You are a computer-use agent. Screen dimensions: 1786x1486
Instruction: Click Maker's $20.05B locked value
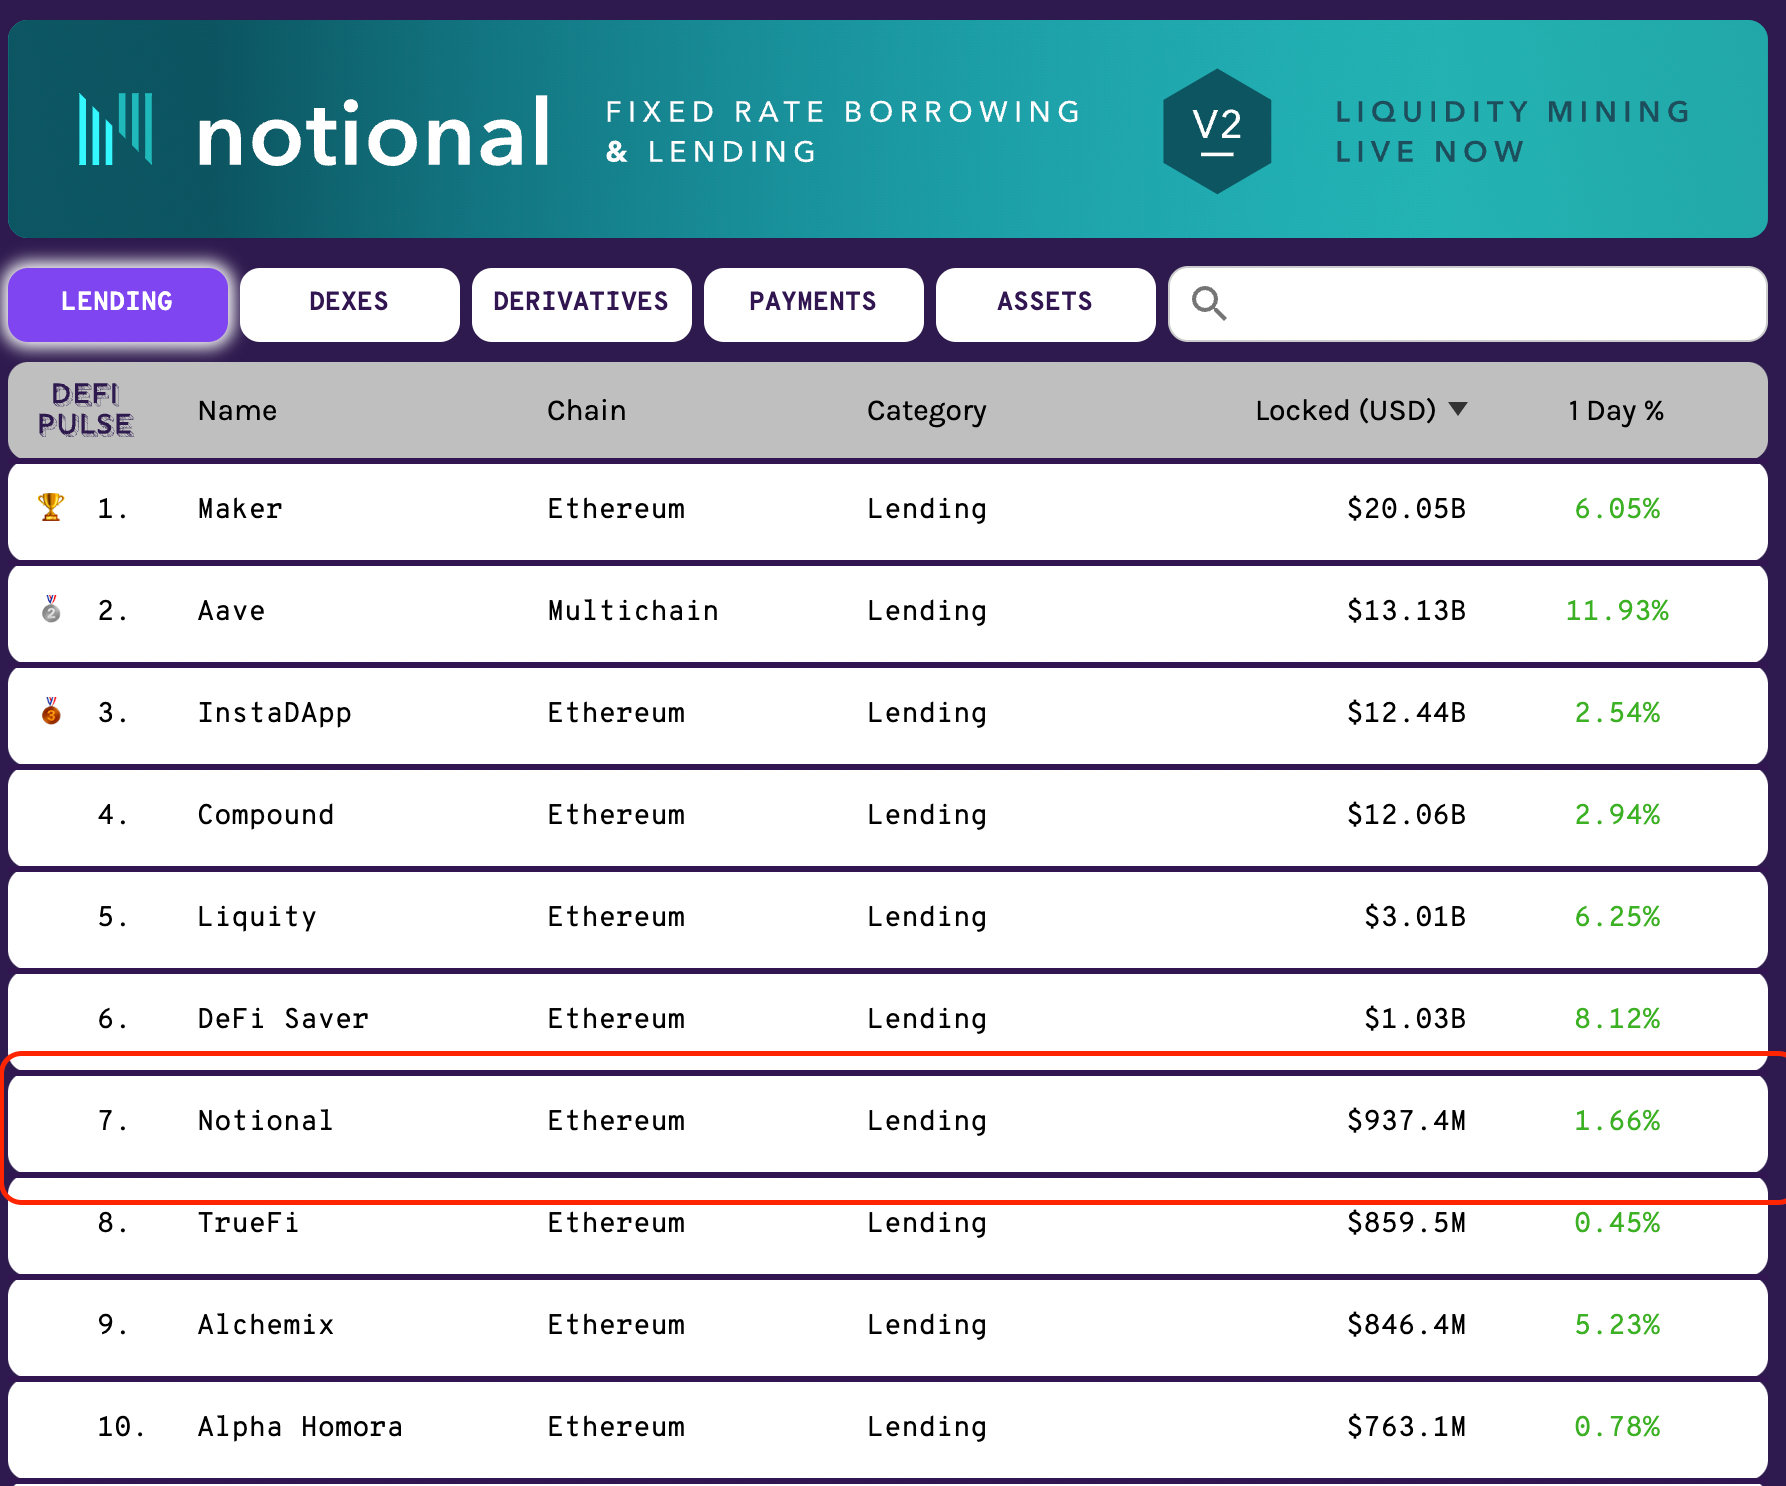(x=1406, y=509)
